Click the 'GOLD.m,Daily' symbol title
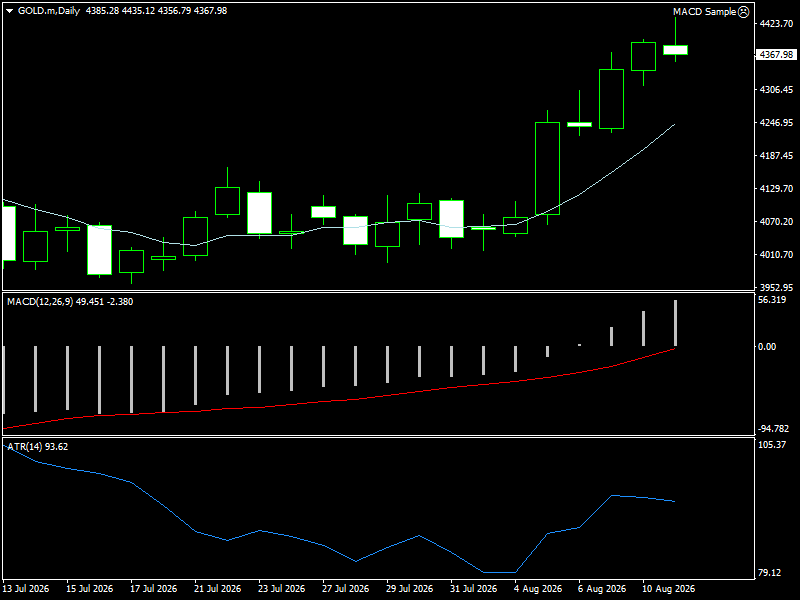The image size is (800, 600). pos(49,11)
